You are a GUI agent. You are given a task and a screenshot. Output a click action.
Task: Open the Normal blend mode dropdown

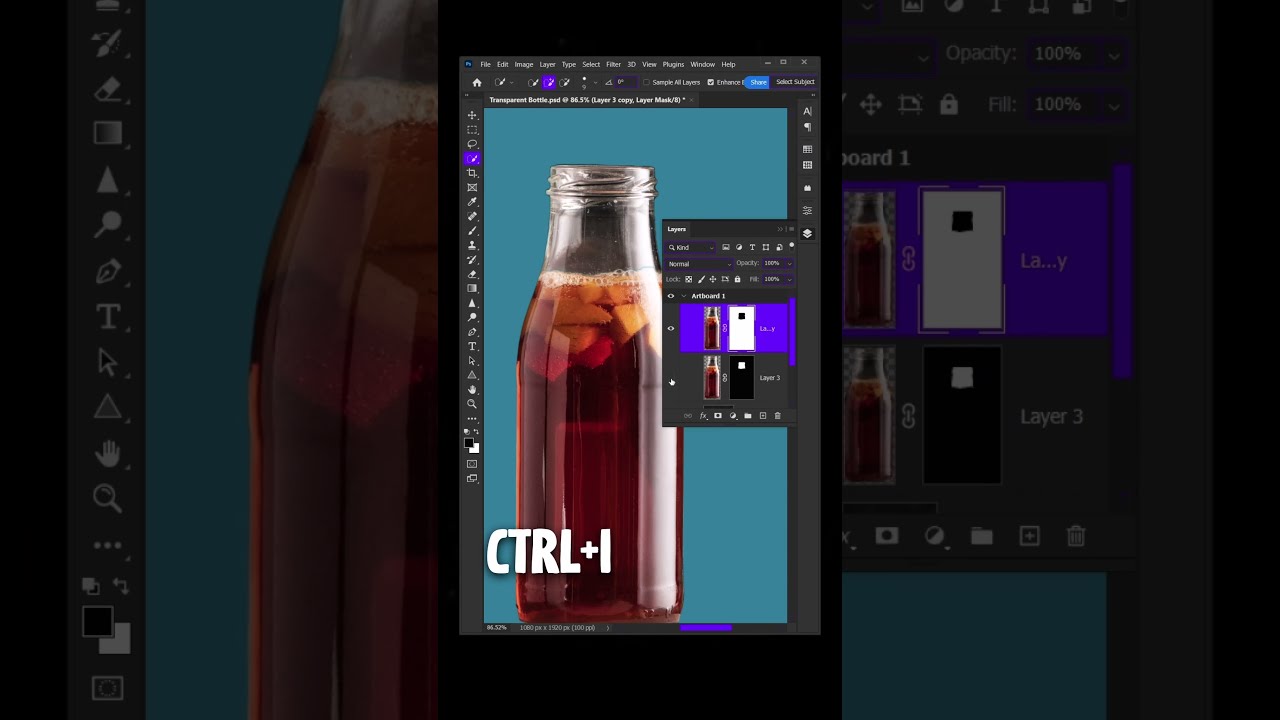pos(699,264)
